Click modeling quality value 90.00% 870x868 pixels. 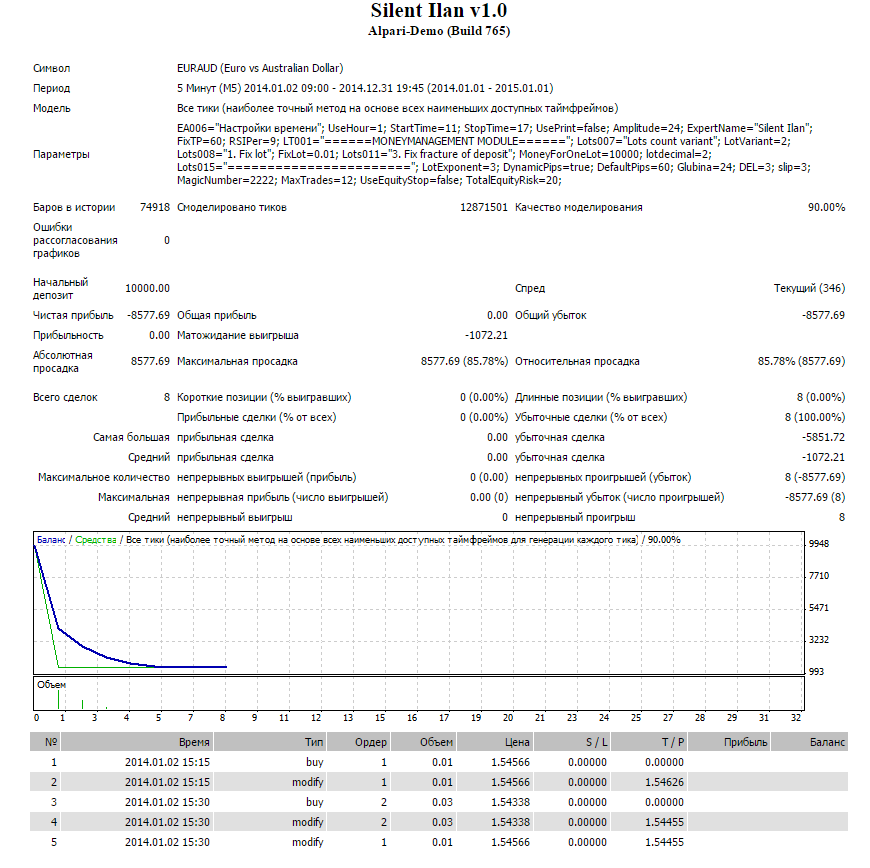pyautogui.click(x=826, y=207)
